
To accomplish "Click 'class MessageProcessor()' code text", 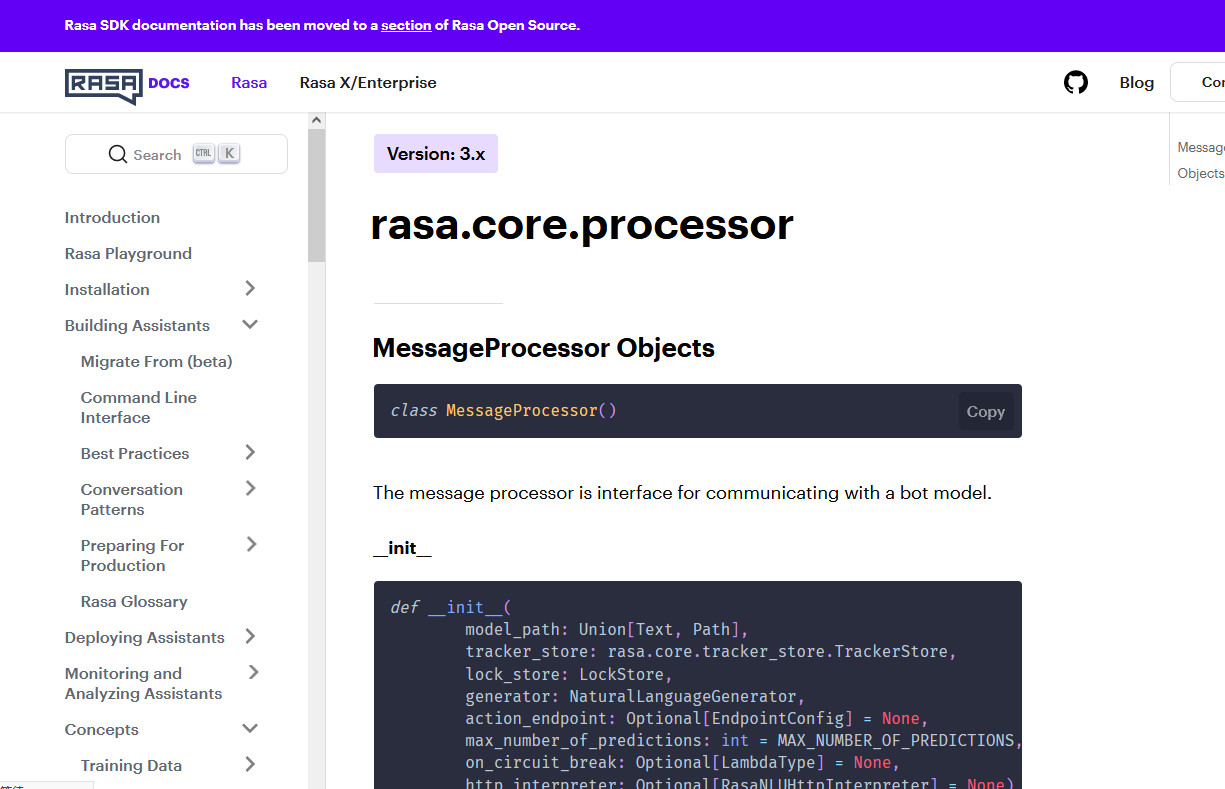I will 504,411.
